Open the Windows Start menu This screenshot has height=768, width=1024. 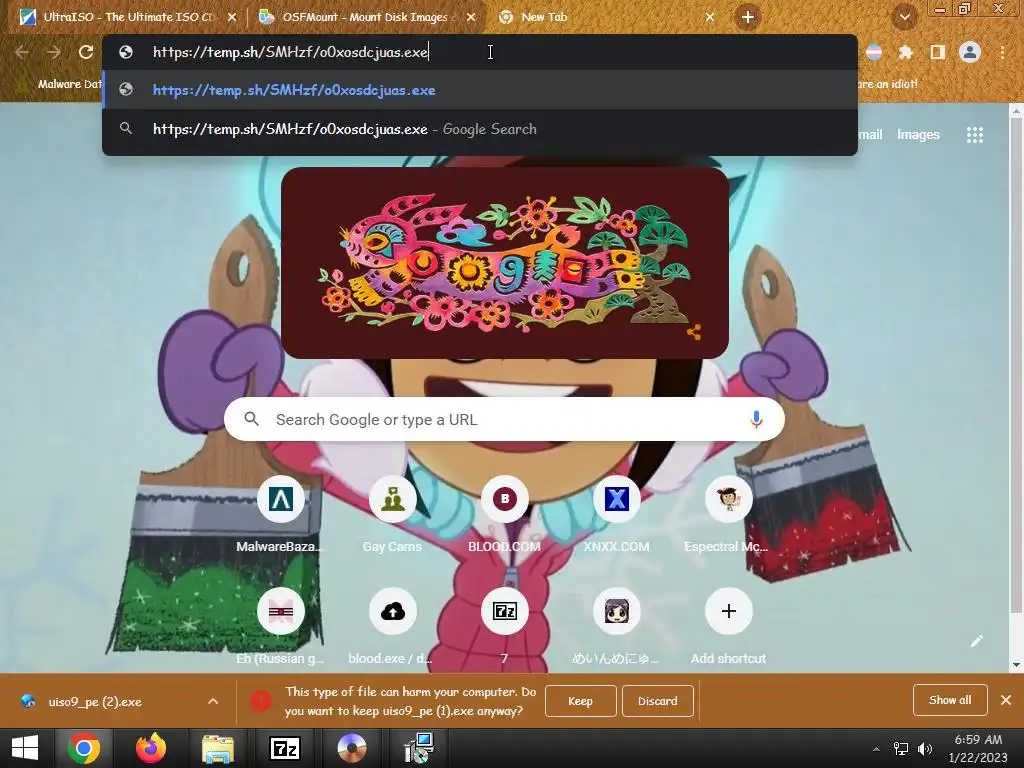click(25, 748)
